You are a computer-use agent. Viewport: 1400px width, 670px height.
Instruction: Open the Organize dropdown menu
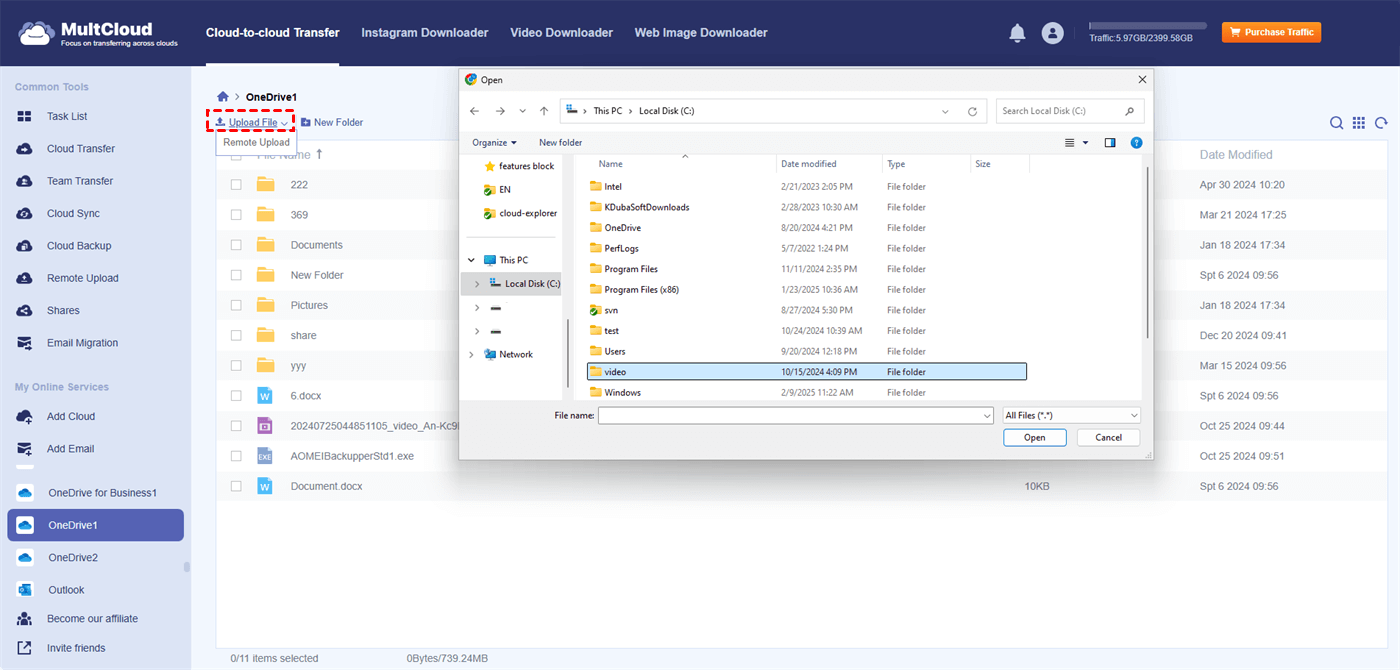click(x=495, y=143)
